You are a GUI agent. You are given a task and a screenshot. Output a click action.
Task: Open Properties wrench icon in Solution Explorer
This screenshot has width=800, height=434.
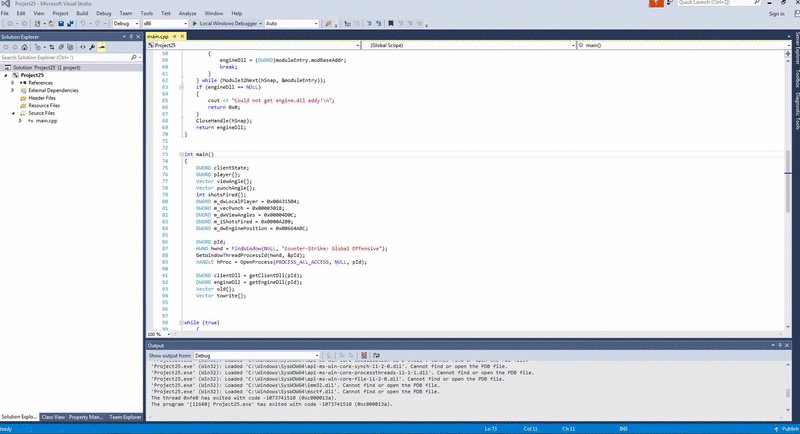90,47
